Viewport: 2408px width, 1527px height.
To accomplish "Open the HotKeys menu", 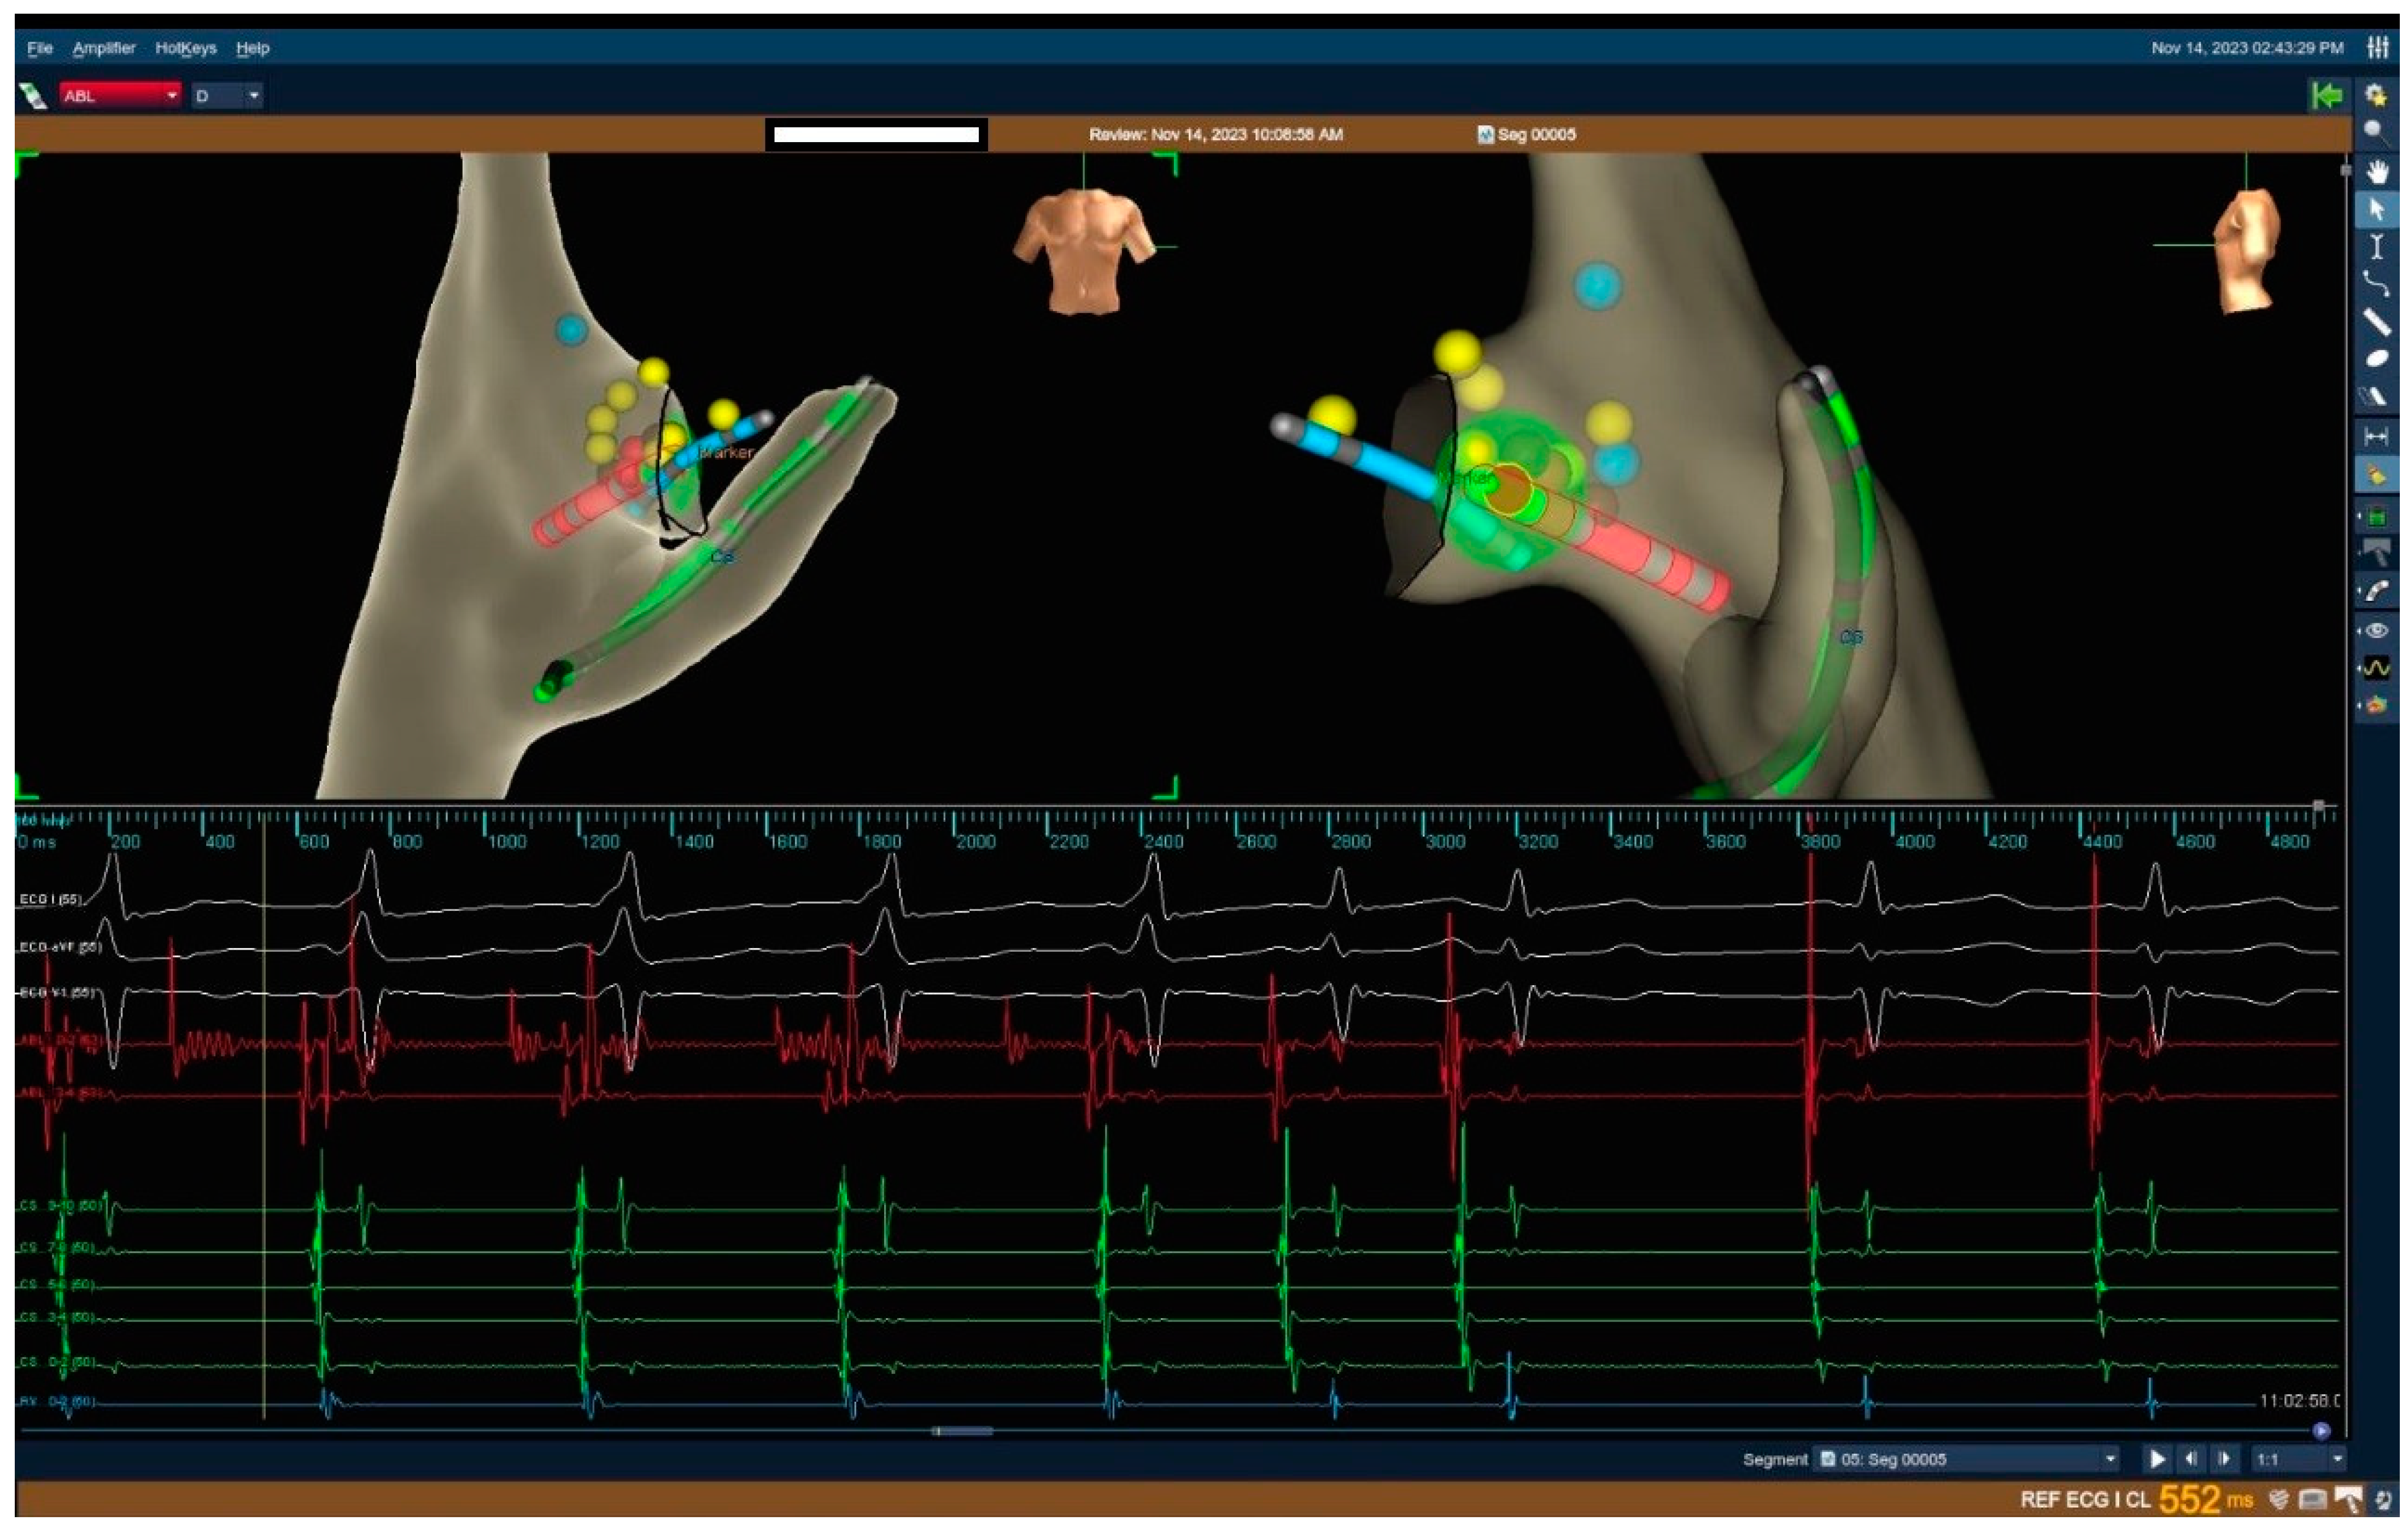I will click(x=185, y=48).
